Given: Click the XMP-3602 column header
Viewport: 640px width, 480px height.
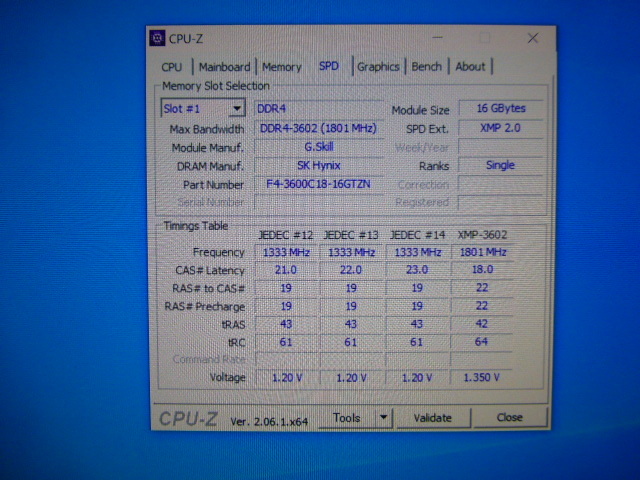Looking at the screenshot, I should click(x=482, y=235).
